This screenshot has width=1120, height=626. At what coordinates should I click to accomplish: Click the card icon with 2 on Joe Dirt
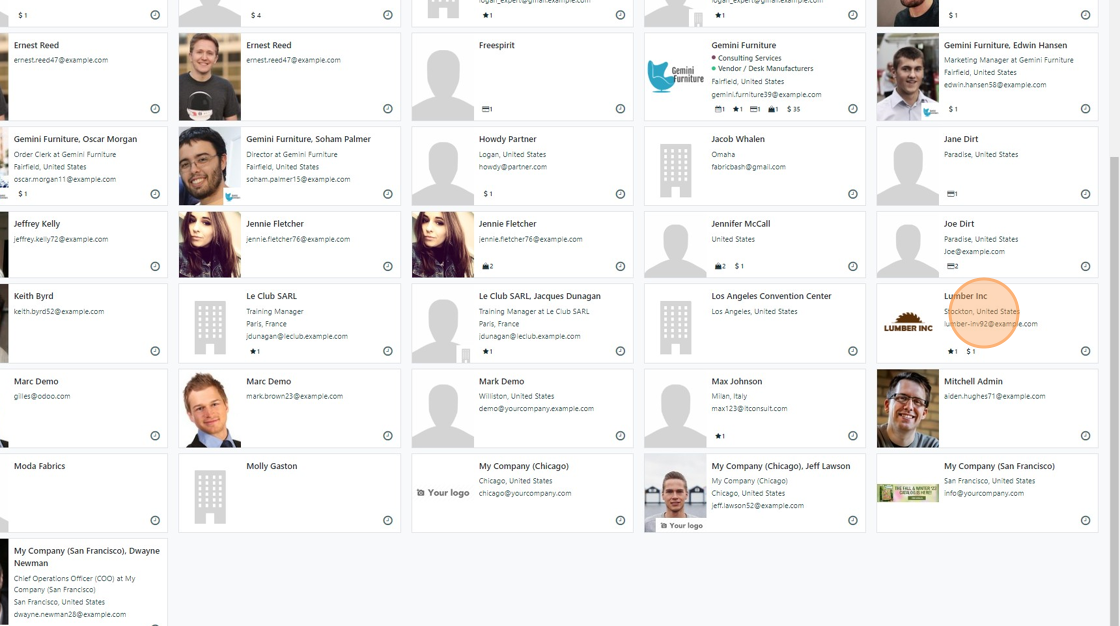click(x=952, y=266)
